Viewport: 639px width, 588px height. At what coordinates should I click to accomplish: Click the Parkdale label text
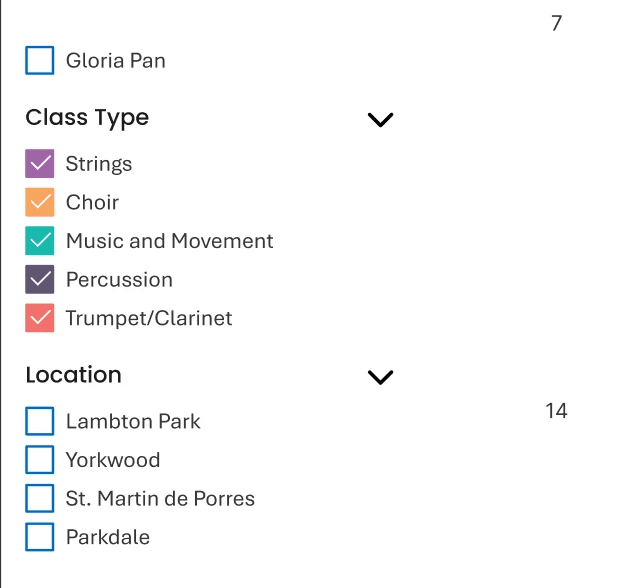(108, 537)
